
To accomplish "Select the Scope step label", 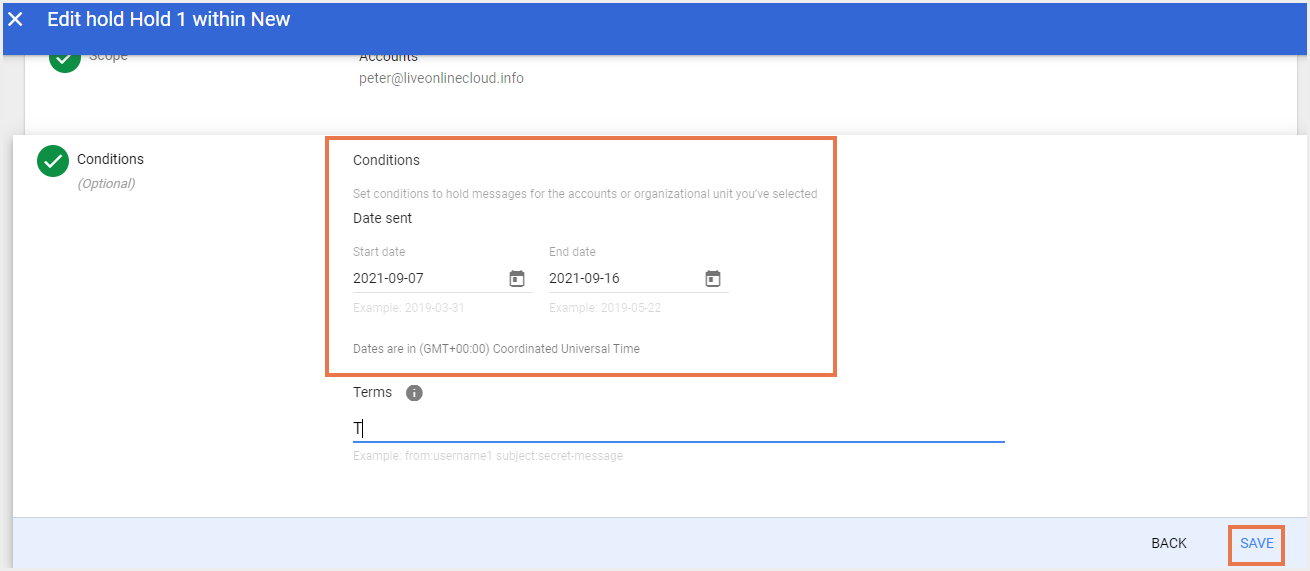I will 109,57.
